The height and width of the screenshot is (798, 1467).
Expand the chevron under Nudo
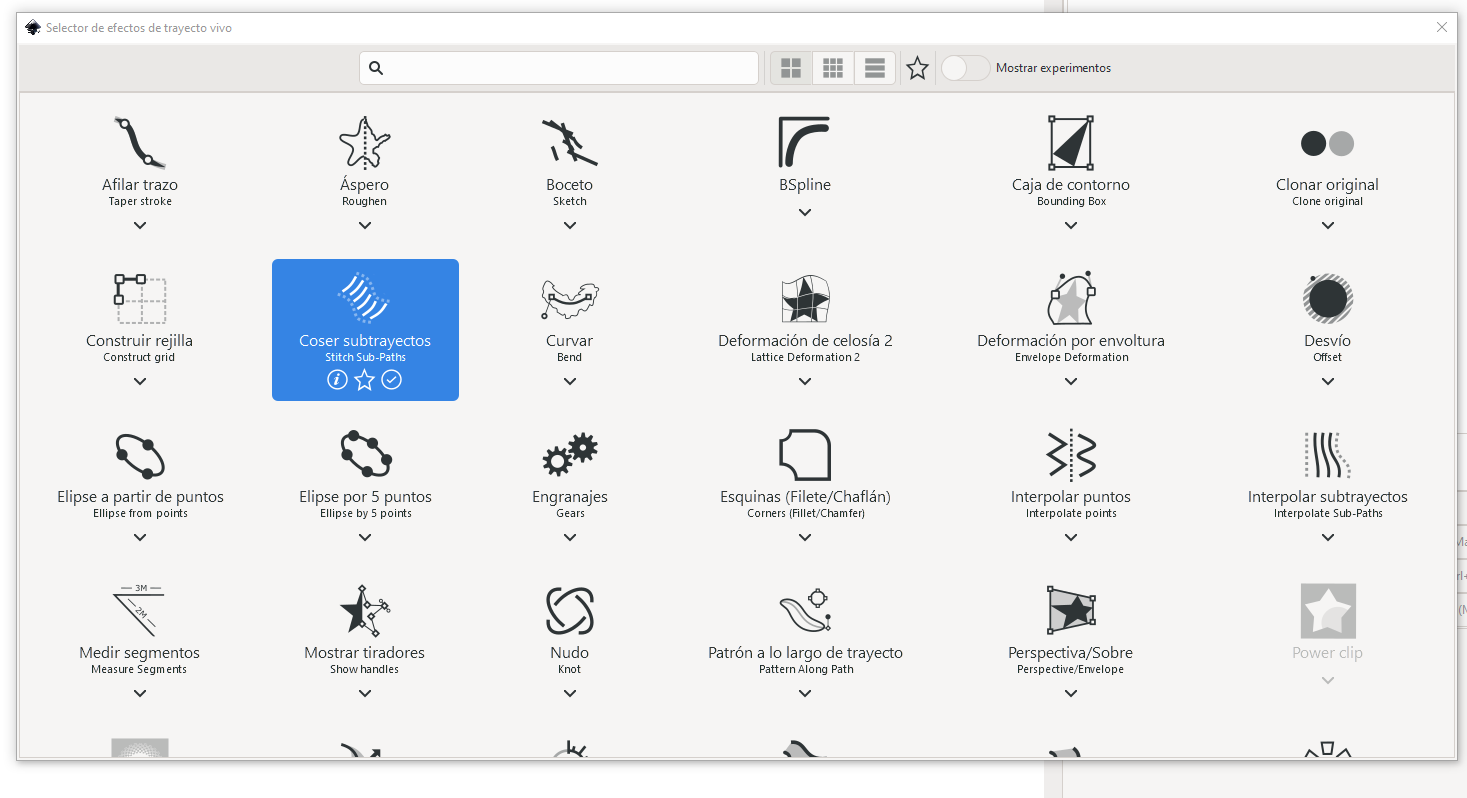(570, 693)
